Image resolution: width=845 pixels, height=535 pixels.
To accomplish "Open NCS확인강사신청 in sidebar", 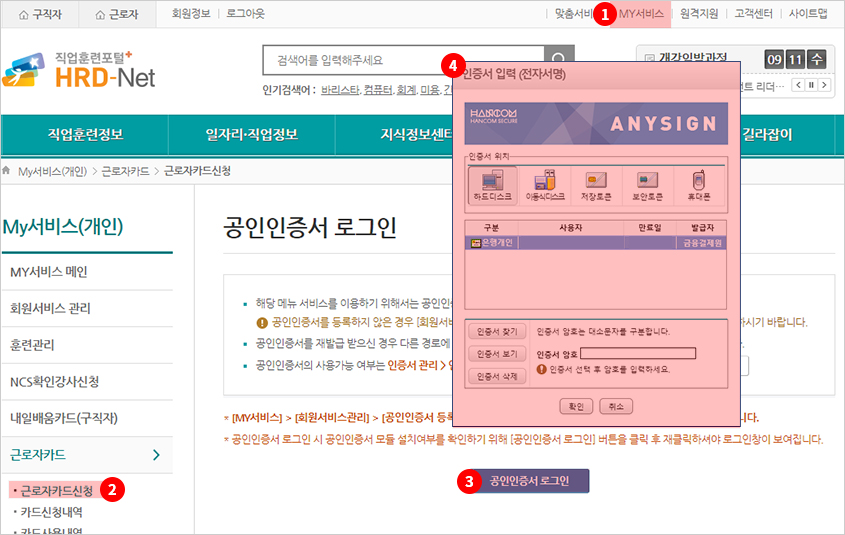I will tap(87, 382).
